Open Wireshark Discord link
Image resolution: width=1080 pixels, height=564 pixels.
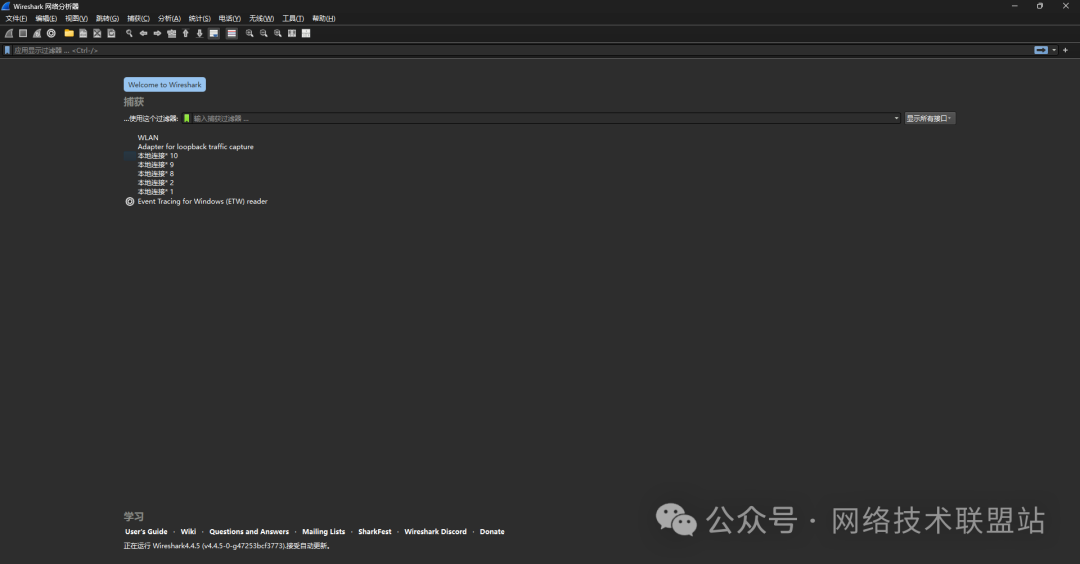point(435,532)
